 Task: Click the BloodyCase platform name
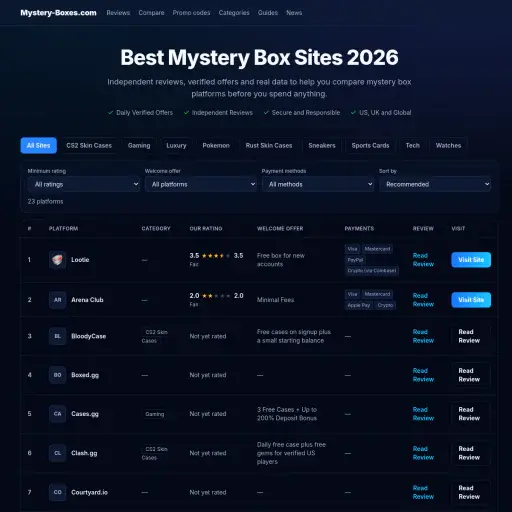pyautogui.click(x=89, y=336)
